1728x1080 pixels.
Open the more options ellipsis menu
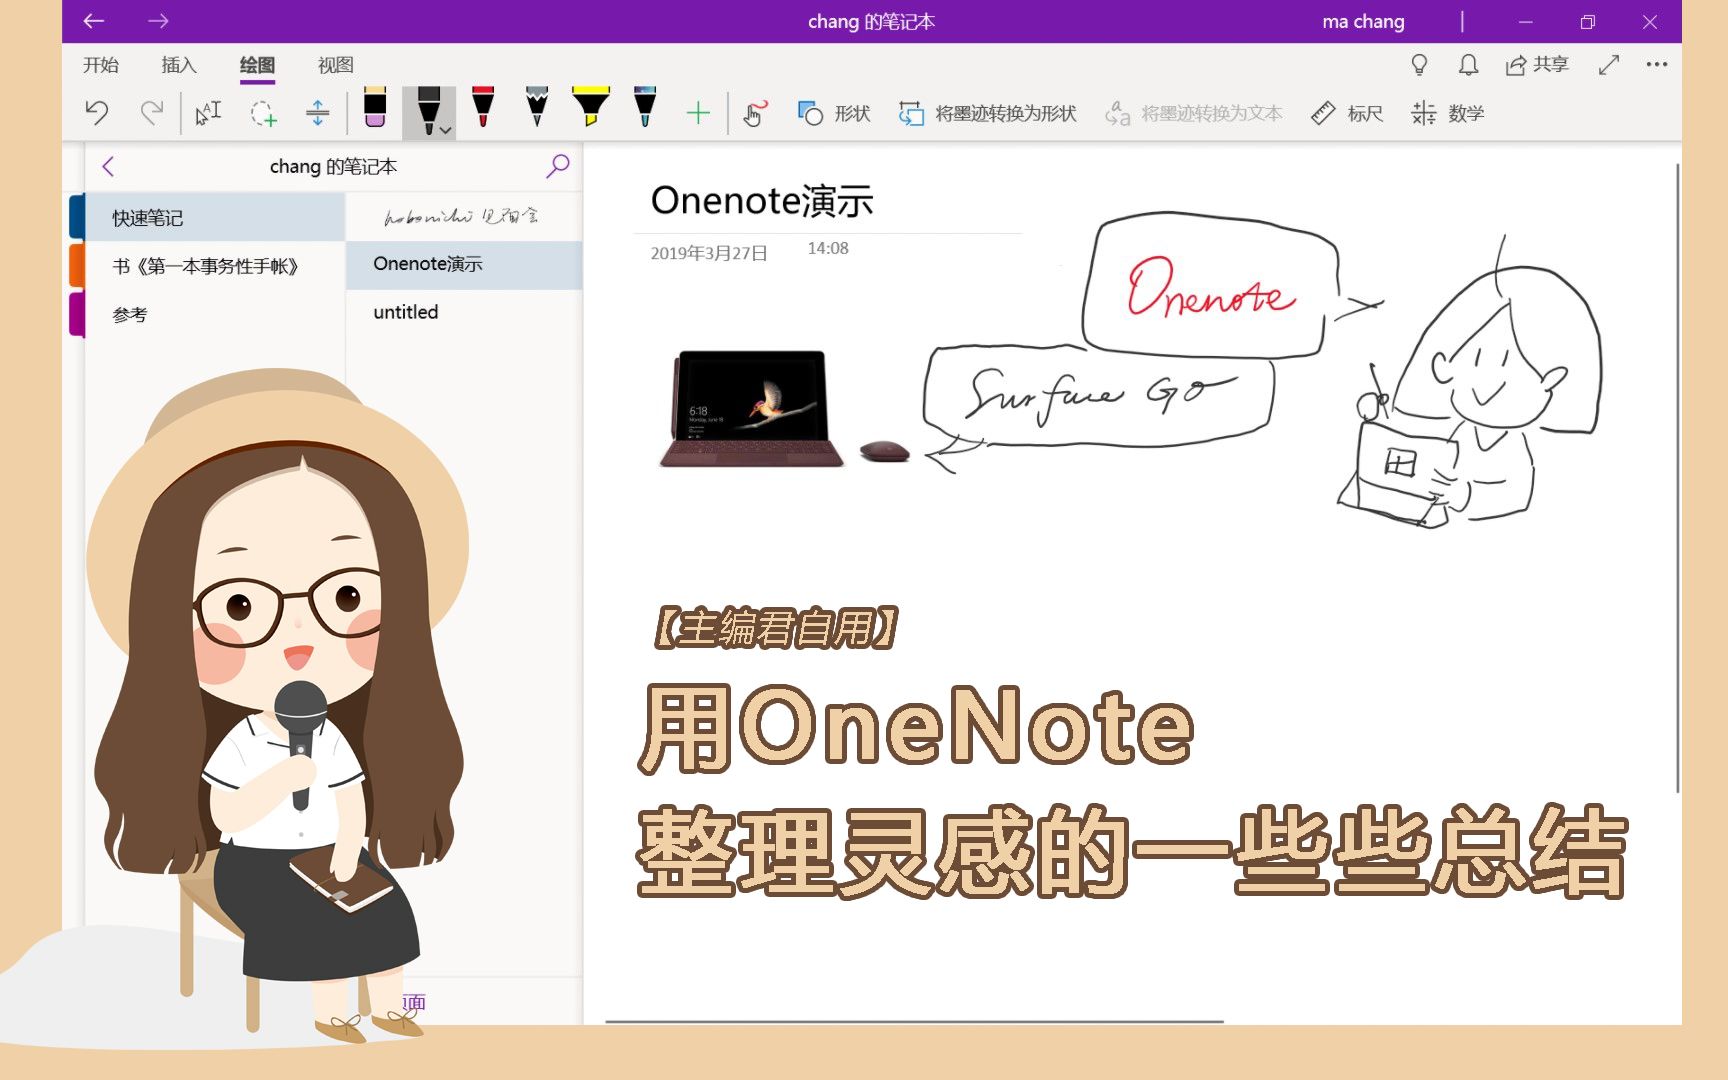pos(1657,65)
